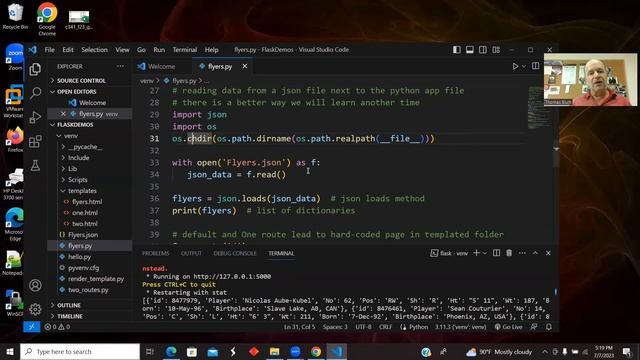This screenshot has width=640, height=360.
Task: Close the terminal panel
Action: [x=548, y=253]
